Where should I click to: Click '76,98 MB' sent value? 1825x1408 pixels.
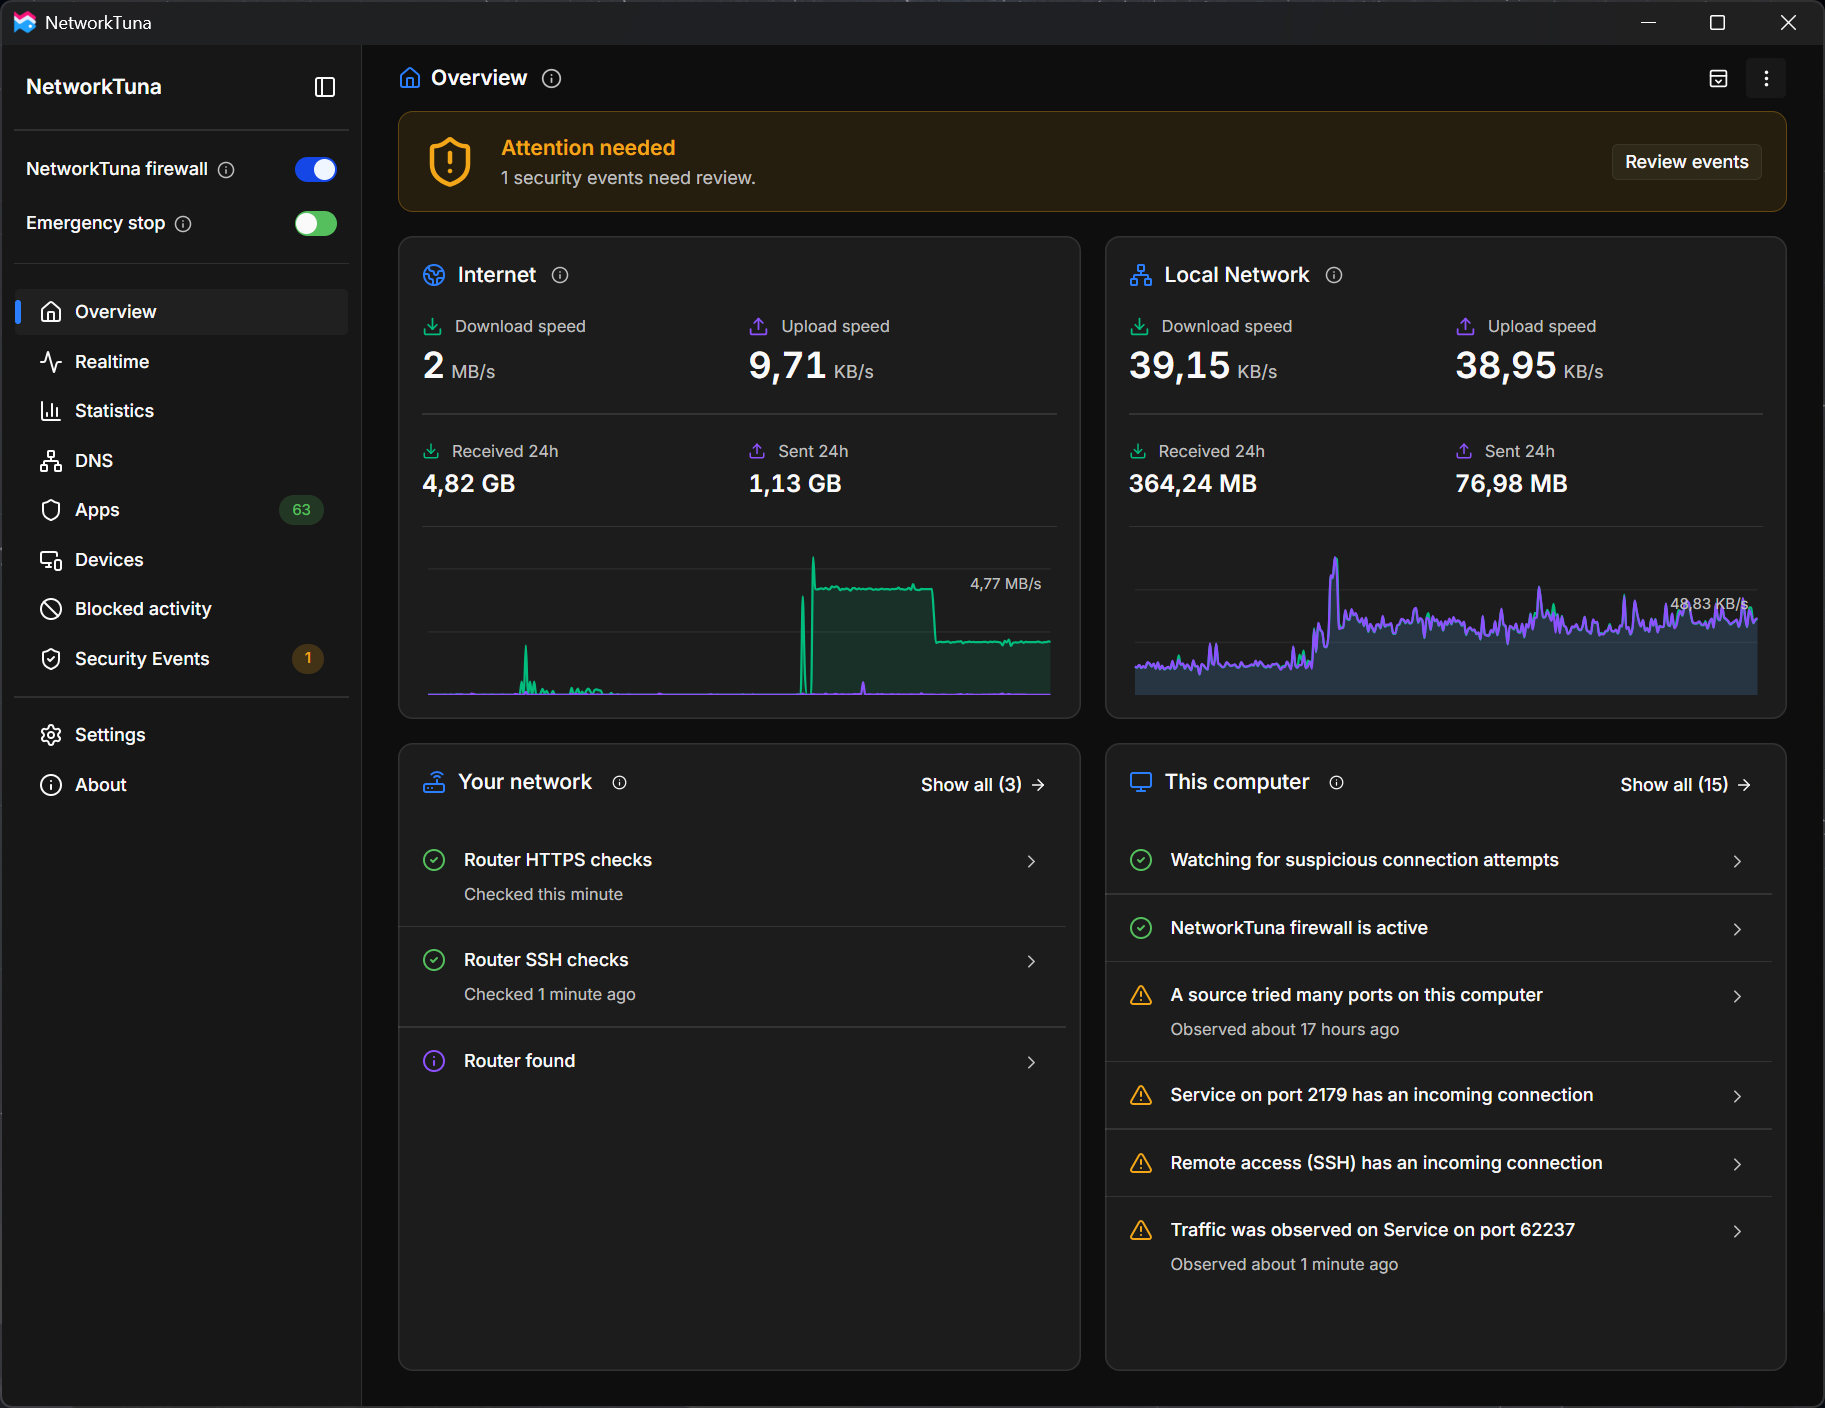[x=1511, y=484]
